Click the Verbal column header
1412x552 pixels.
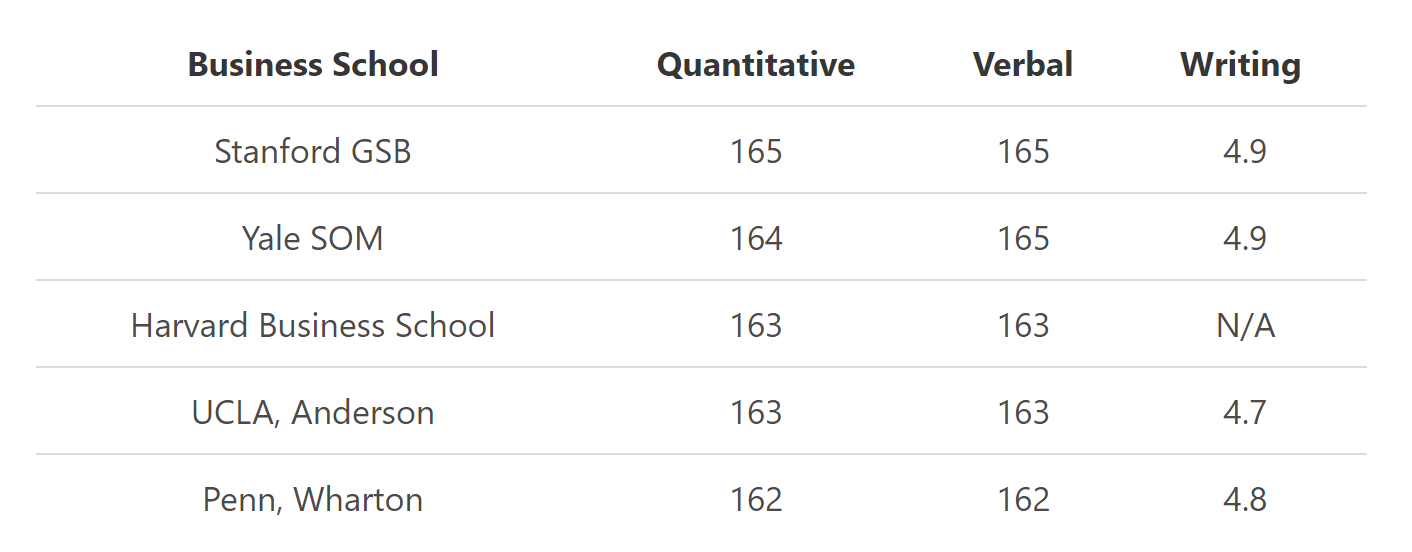pos(1023,65)
